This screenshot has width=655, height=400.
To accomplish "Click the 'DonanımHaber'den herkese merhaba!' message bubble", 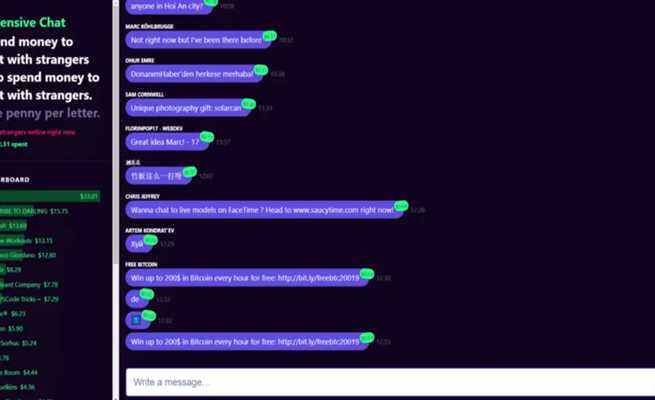I will (194, 74).
